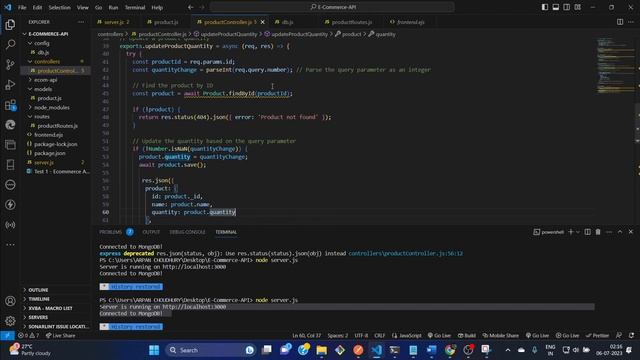Open Terminal menu
Image resolution: width=640 pixels, height=360 pixels.
pos(135,7)
